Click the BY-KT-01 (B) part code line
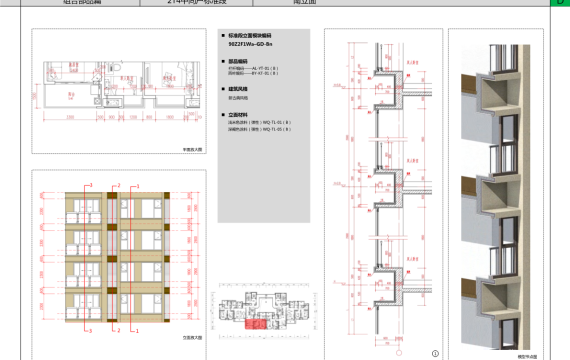The width and height of the screenshot is (570, 360). [x=253, y=73]
